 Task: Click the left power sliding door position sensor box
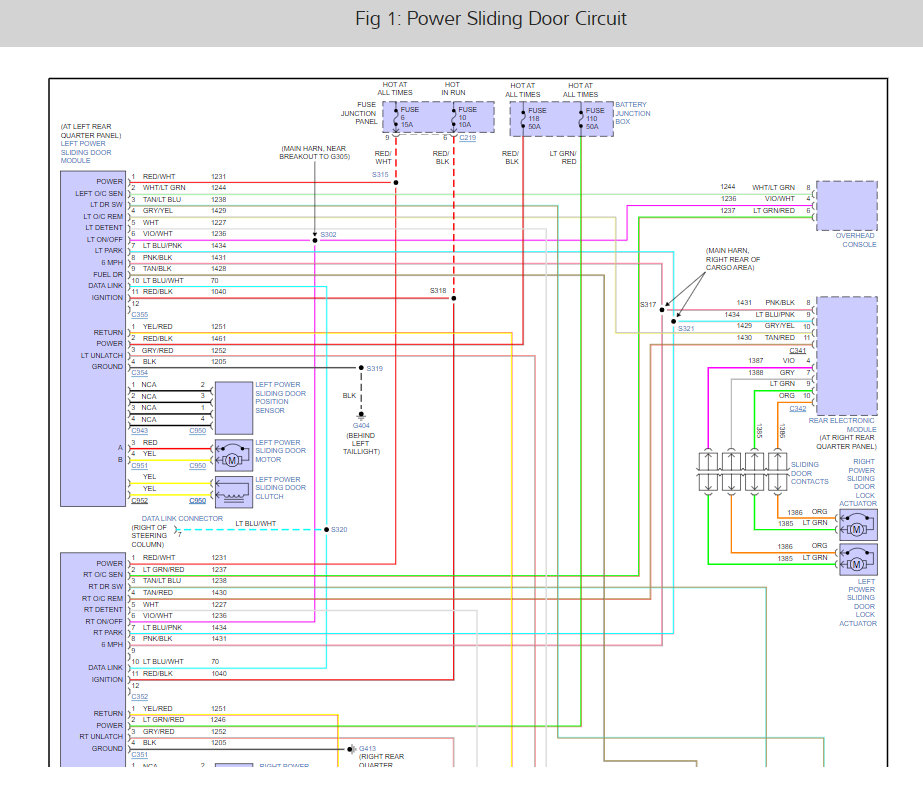click(x=234, y=408)
